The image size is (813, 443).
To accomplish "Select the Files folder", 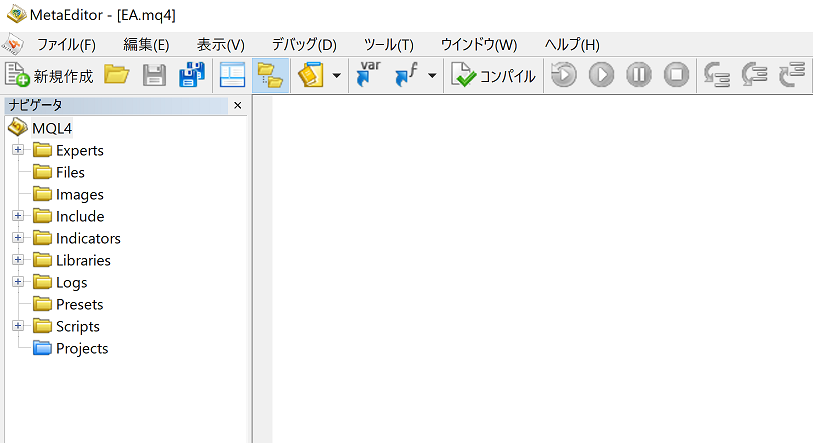I will click(70, 172).
